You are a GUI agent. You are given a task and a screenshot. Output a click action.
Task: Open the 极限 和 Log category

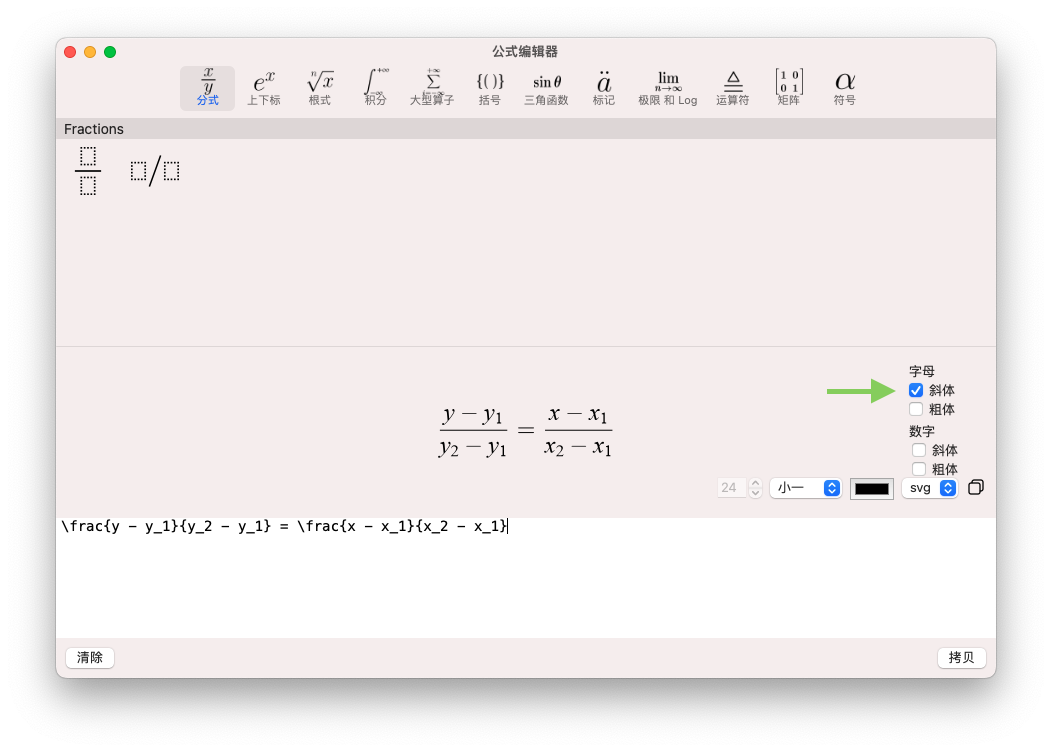point(668,88)
